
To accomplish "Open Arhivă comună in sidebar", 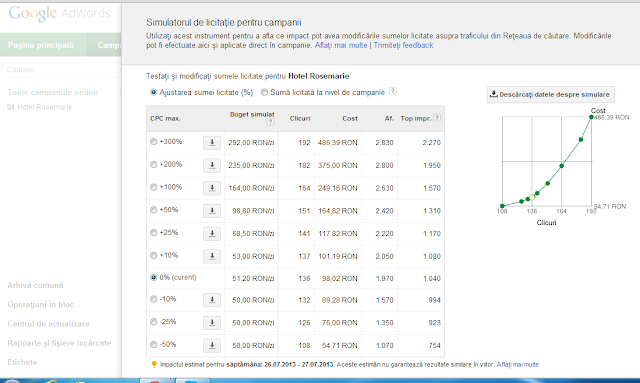I will (x=35, y=285).
